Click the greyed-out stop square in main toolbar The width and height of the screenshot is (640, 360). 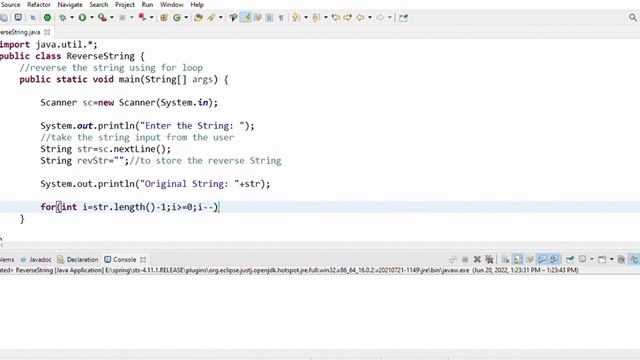click(x=122, y=18)
